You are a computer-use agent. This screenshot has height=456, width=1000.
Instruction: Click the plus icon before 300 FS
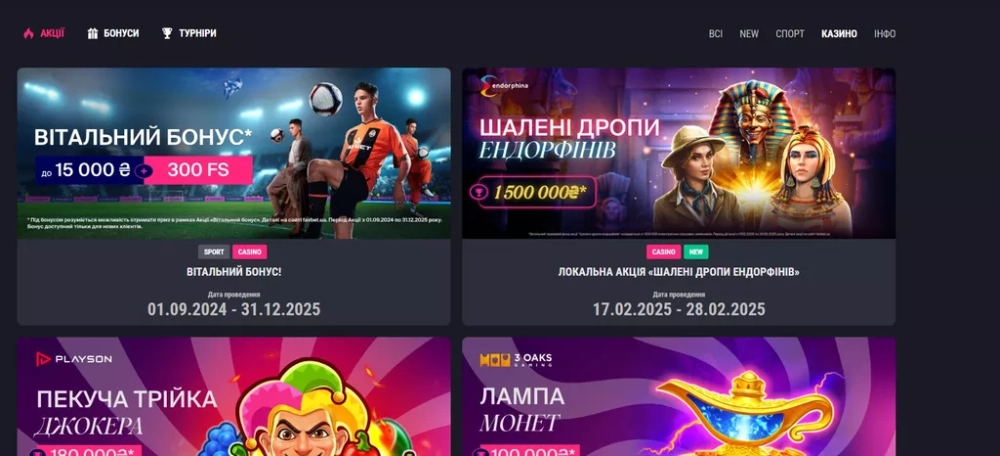coord(145,171)
